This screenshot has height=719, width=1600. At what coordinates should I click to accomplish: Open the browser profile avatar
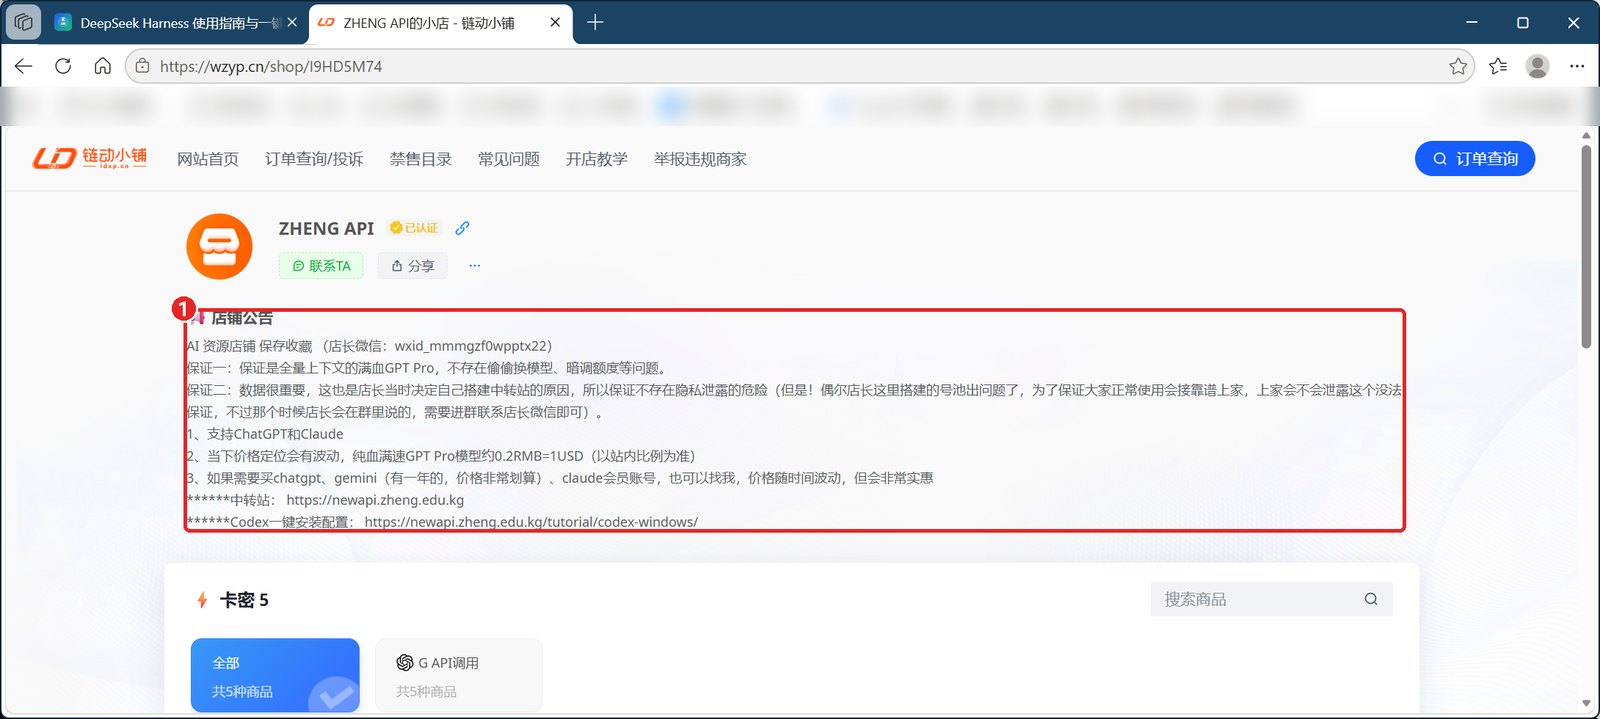(1537, 66)
